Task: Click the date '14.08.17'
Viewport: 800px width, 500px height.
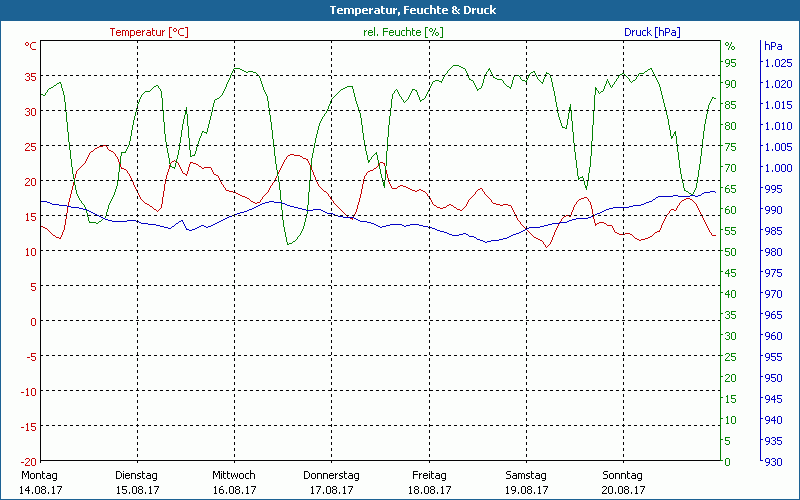Action: [x=40, y=490]
